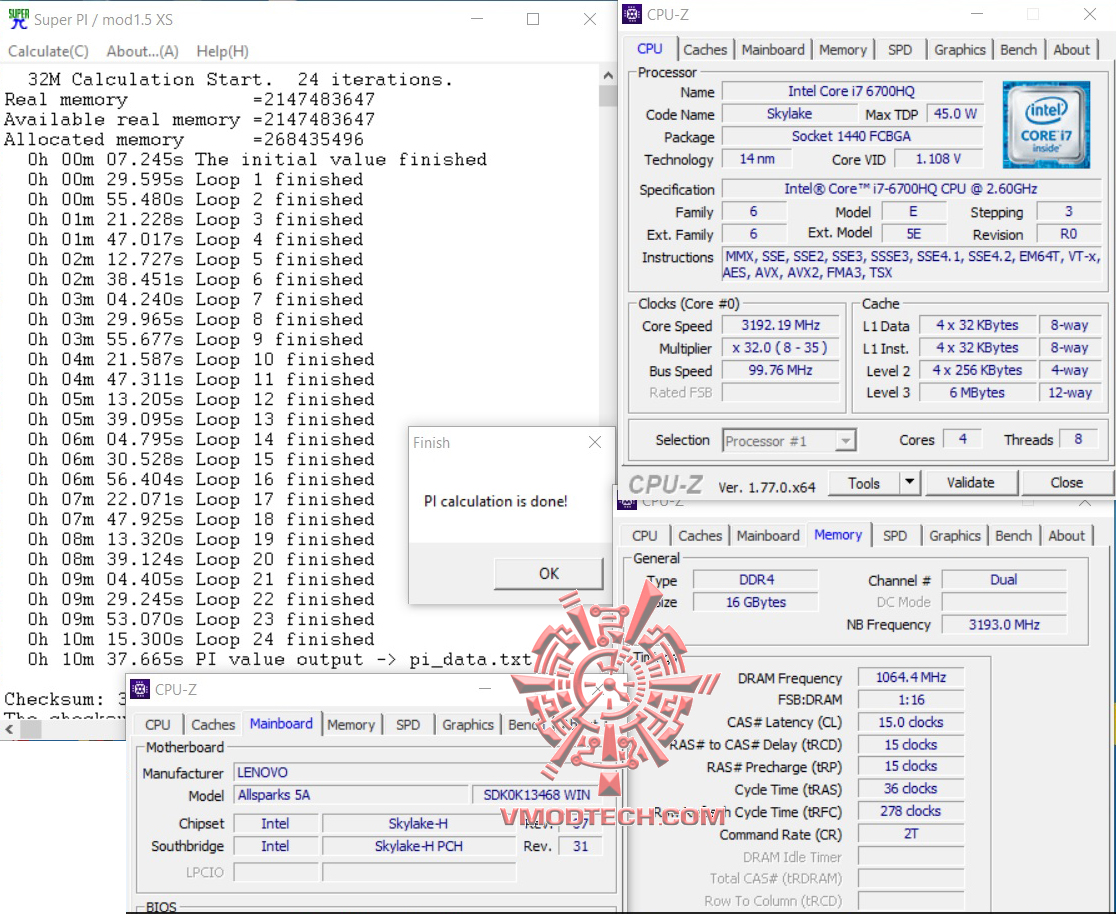Image resolution: width=1116 pixels, height=914 pixels.
Task: Switch to Graphics tab in top CPU-Z window
Action: 959,49
